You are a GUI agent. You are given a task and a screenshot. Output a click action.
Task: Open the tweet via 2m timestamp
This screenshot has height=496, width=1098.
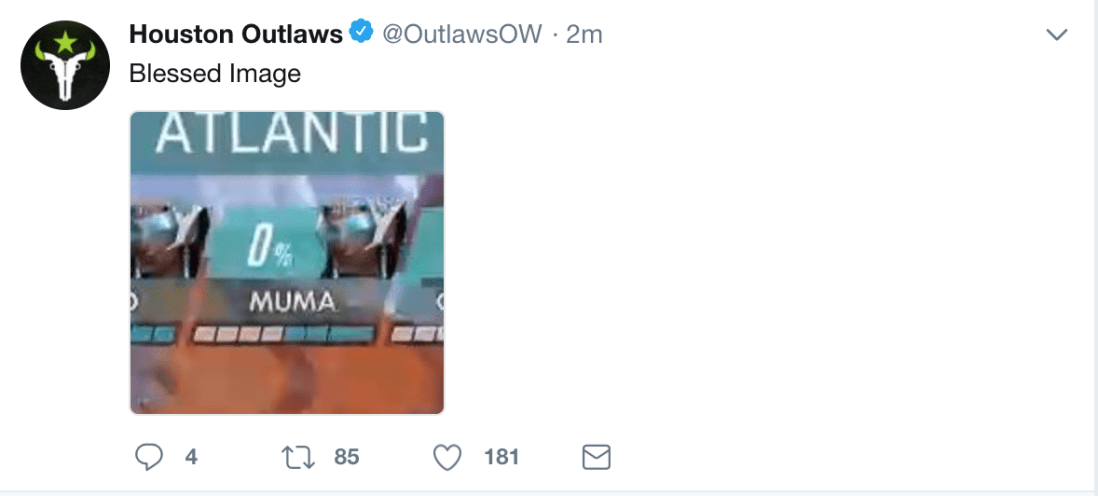584,34
